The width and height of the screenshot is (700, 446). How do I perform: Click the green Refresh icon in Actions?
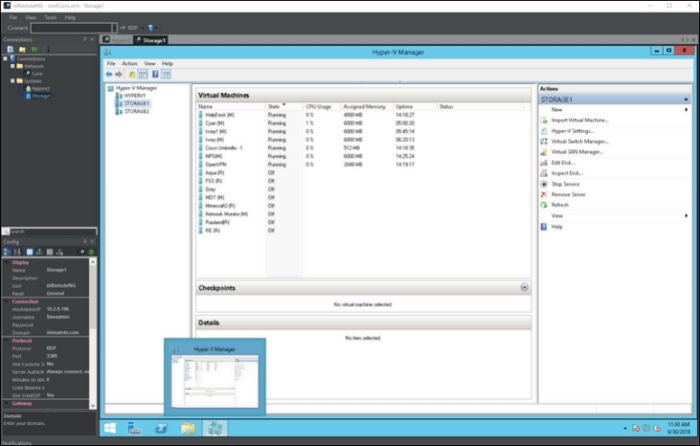coord(543,204)
